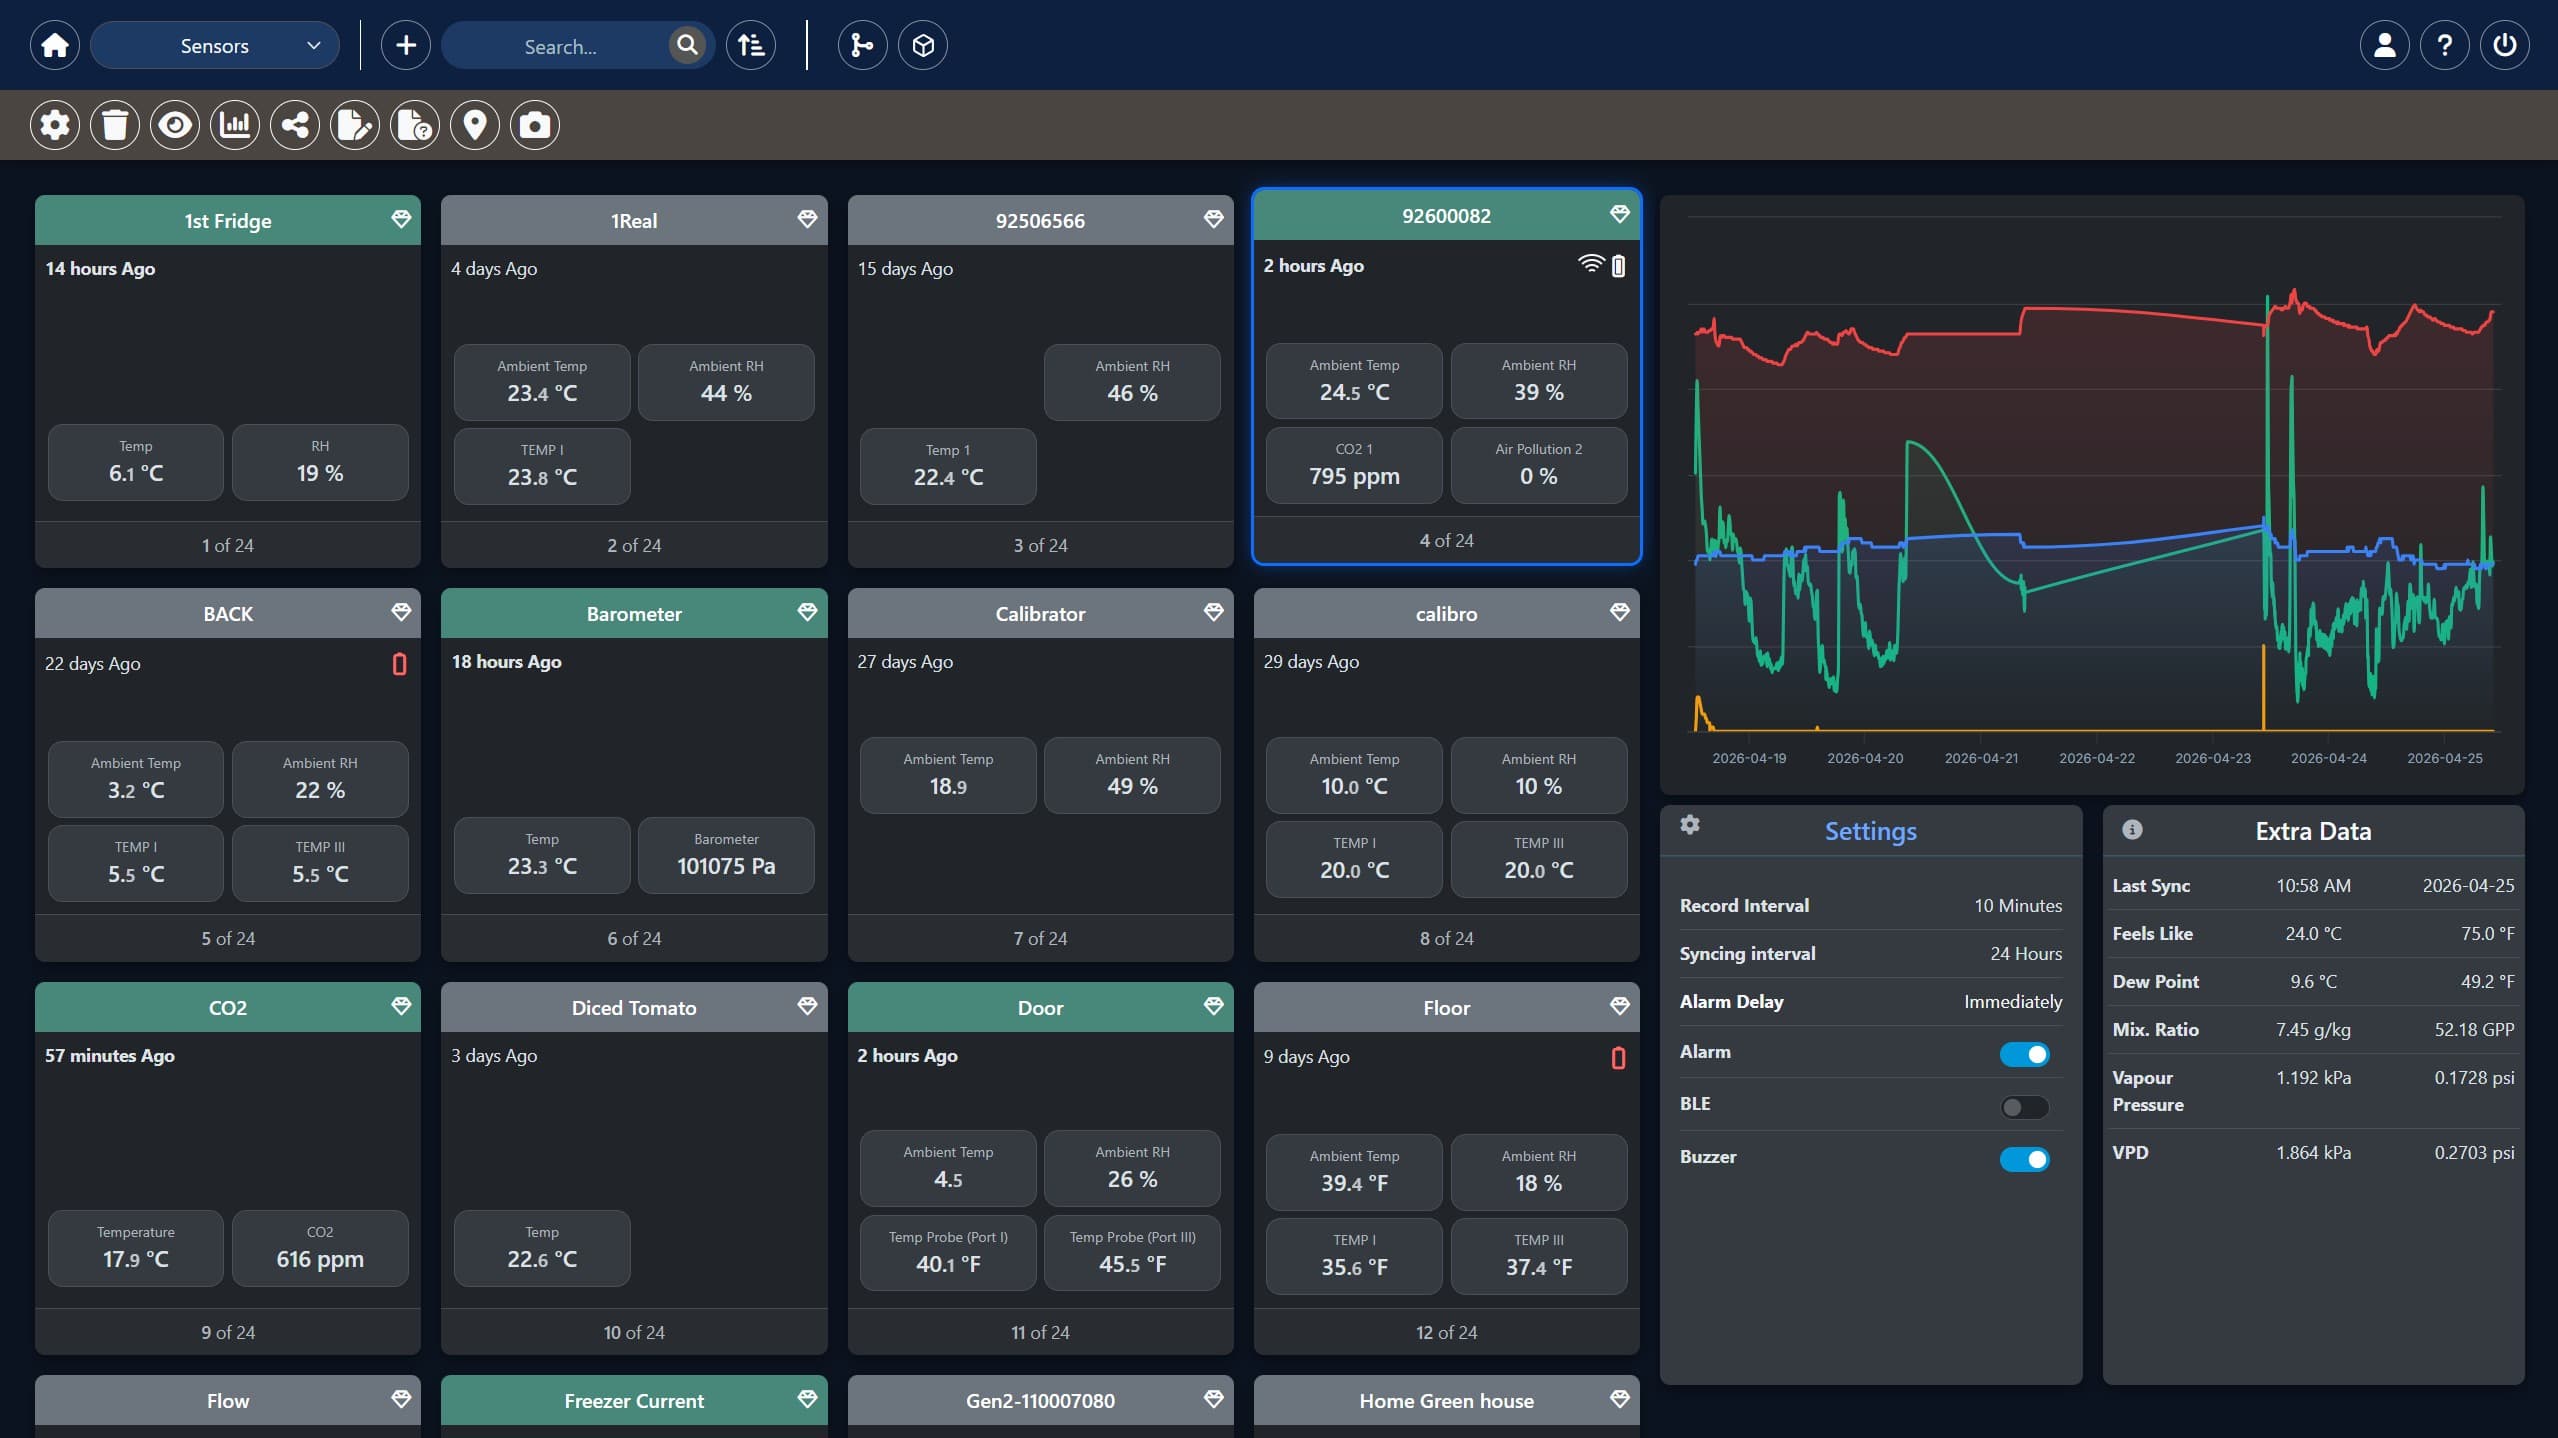
Task: Click the trash delete icon
Action: (115, 125)
